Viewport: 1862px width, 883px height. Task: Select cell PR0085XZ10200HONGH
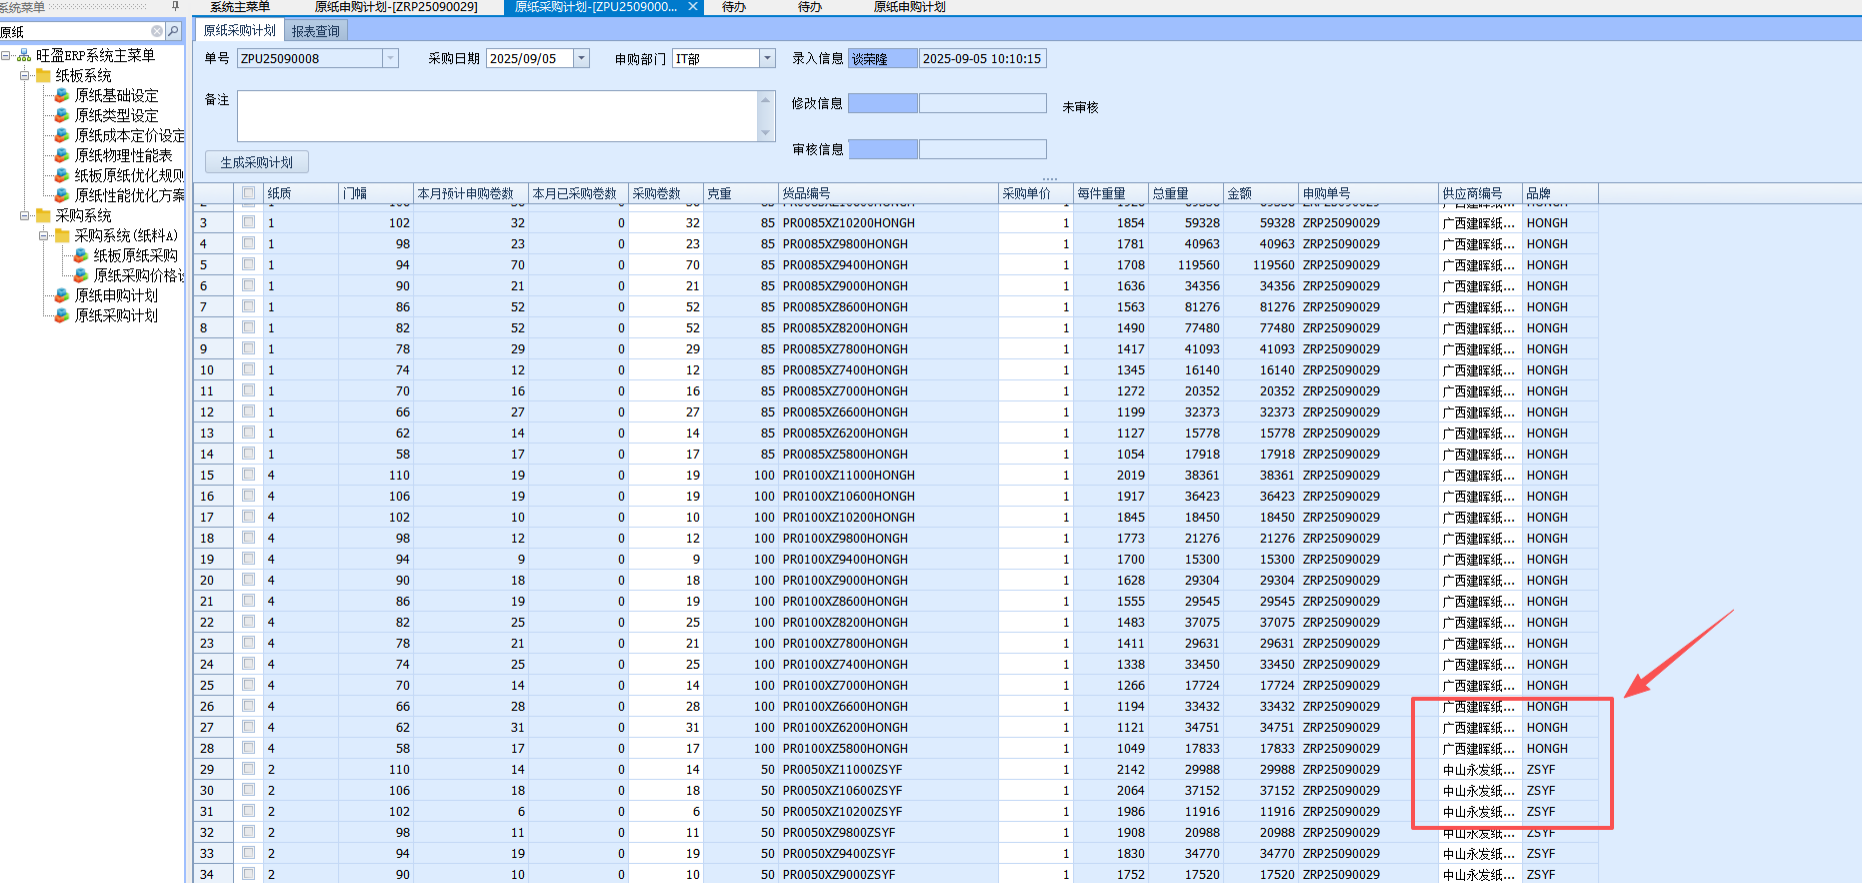[x=888, y=222]
